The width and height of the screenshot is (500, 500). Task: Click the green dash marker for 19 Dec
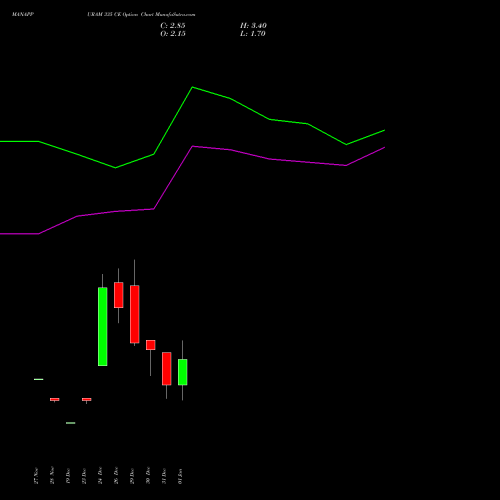click(x=71, y=423)
